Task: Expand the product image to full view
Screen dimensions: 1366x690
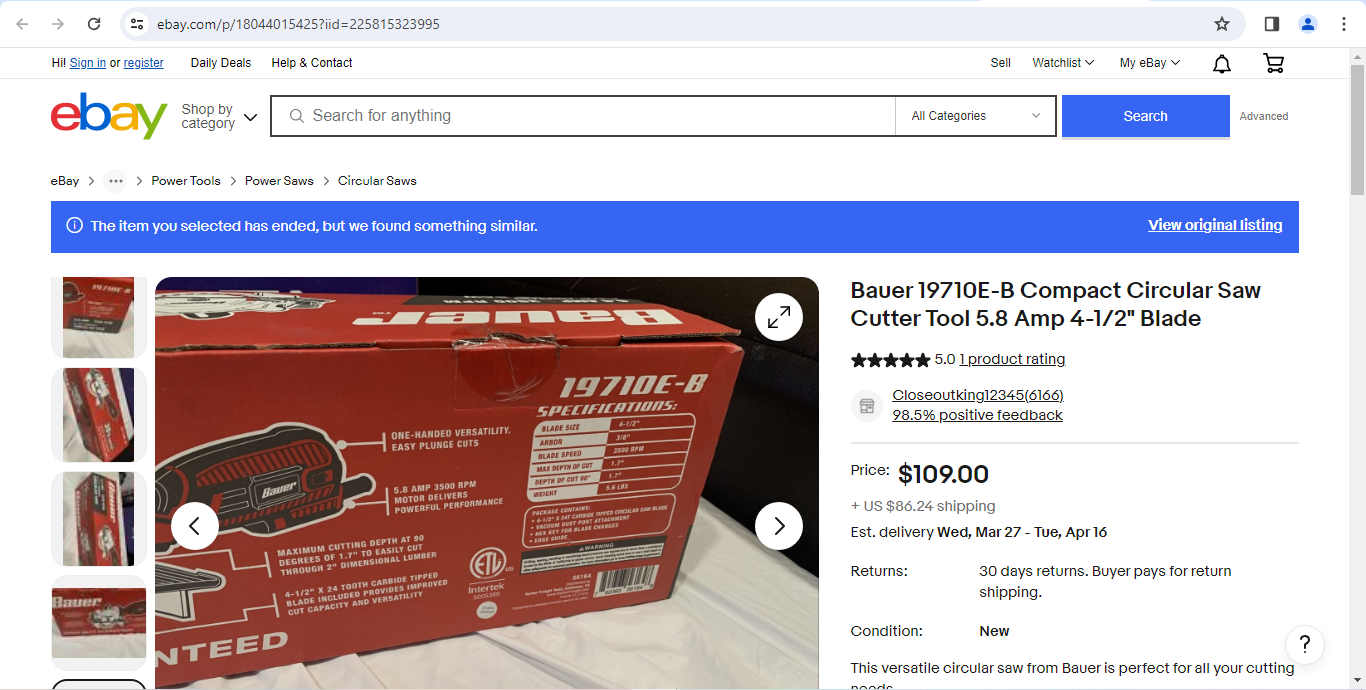Action: click(x=779, y=317)
